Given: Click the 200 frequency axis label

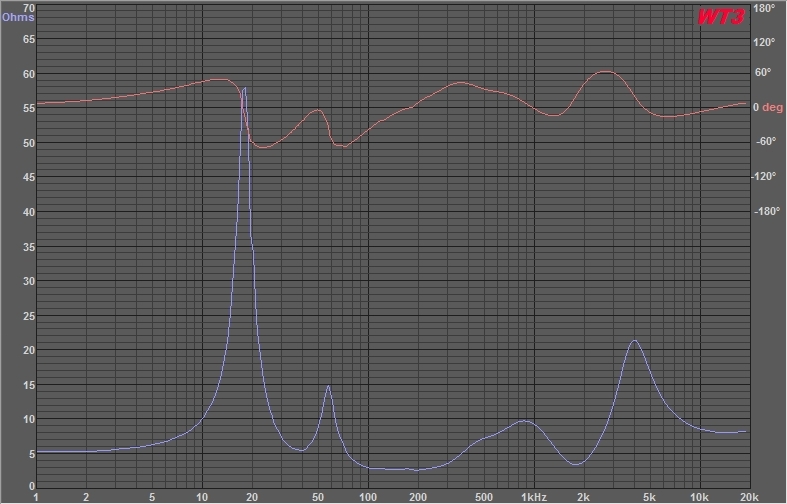Looking at the screenshot, I should point(418,497).
